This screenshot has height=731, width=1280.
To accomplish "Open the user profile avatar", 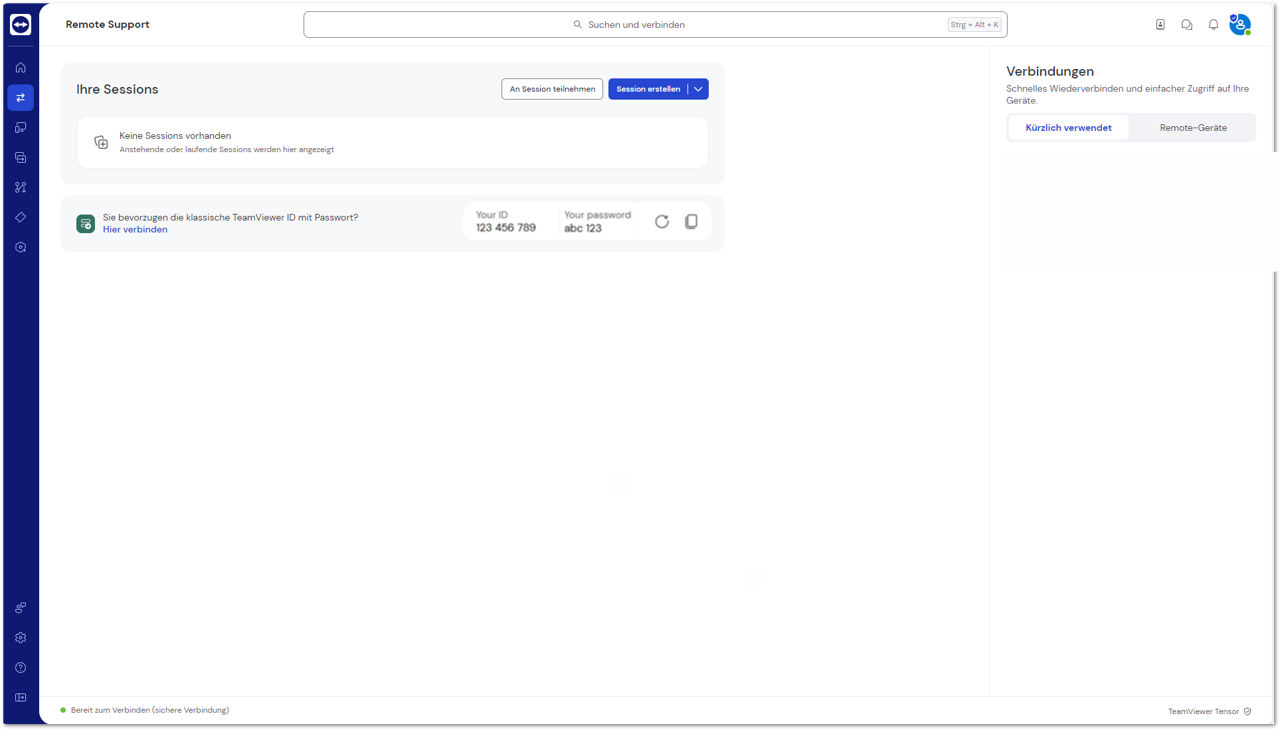I will coord(1240,24).
